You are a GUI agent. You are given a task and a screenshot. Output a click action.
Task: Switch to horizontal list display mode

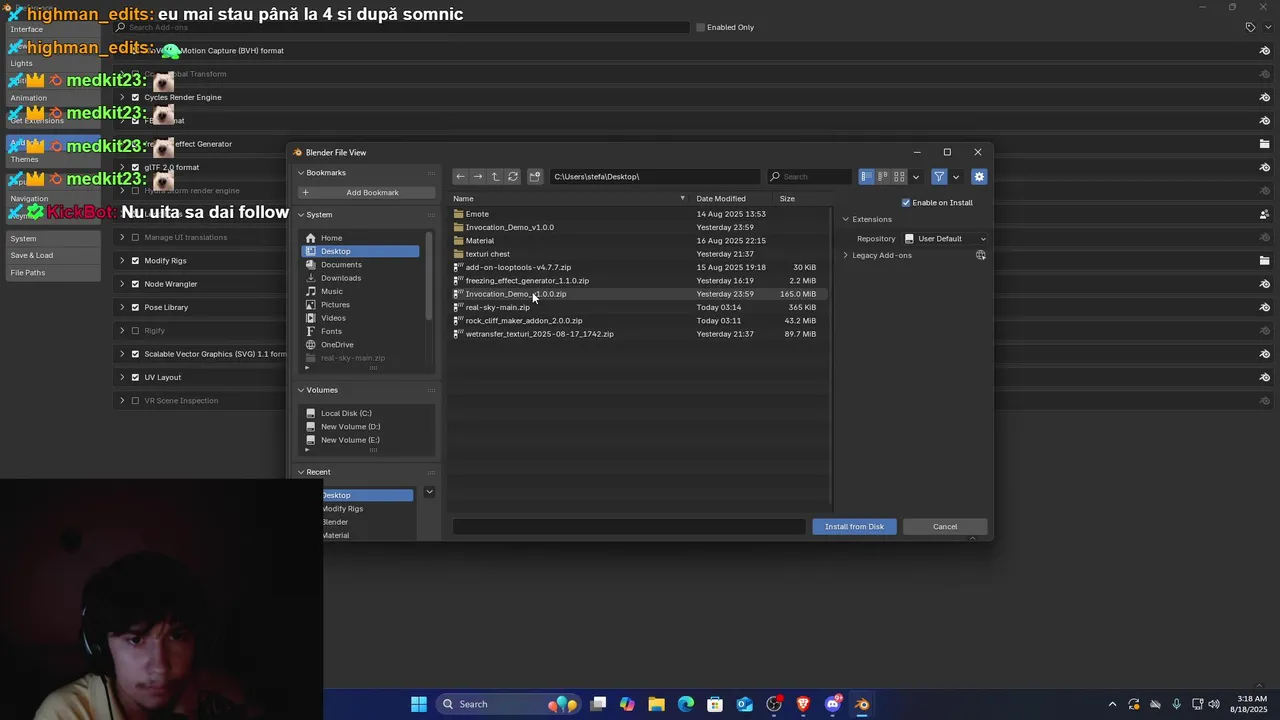click(x=883, y=176)
